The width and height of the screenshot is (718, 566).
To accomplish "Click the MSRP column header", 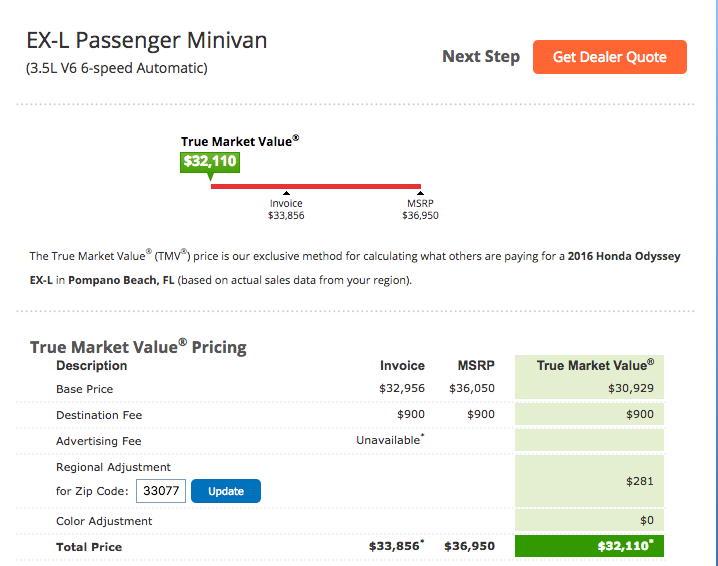I will (x=476, y=365).
